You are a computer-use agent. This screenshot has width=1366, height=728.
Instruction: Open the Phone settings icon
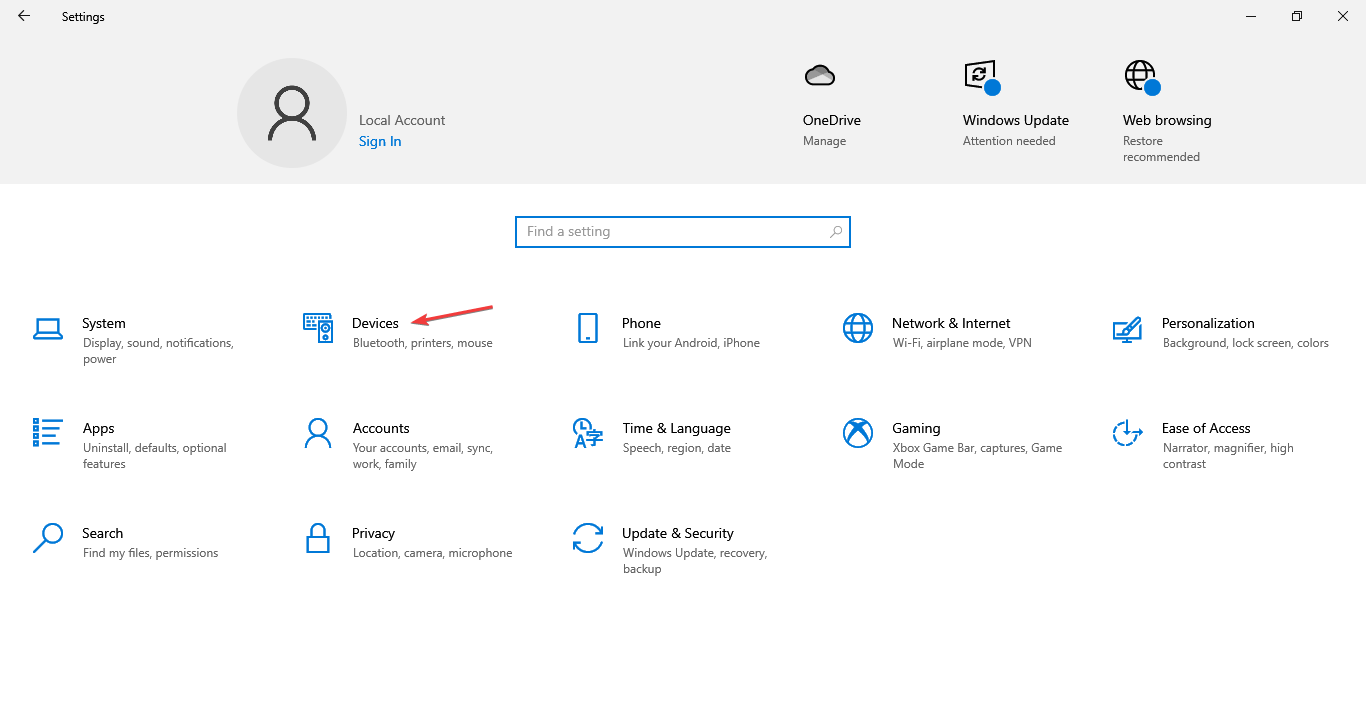[x=588, y=328]
